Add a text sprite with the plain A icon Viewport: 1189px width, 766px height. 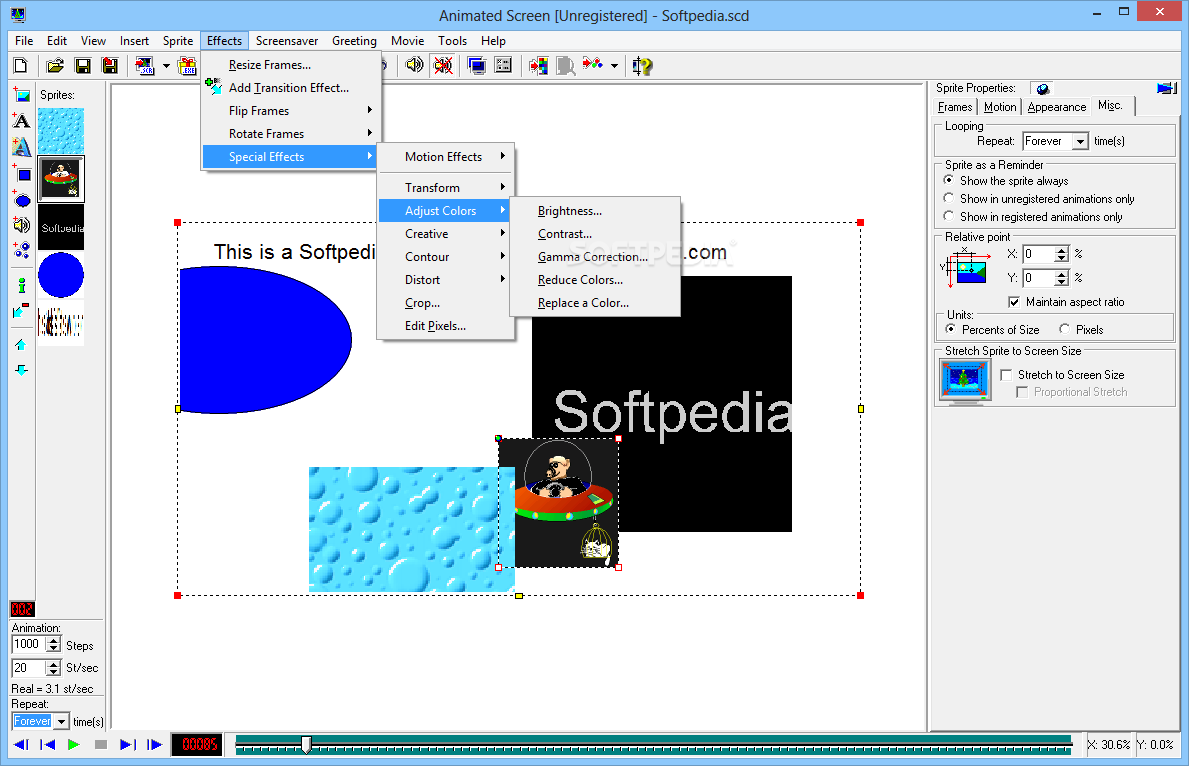coord(21,121)
